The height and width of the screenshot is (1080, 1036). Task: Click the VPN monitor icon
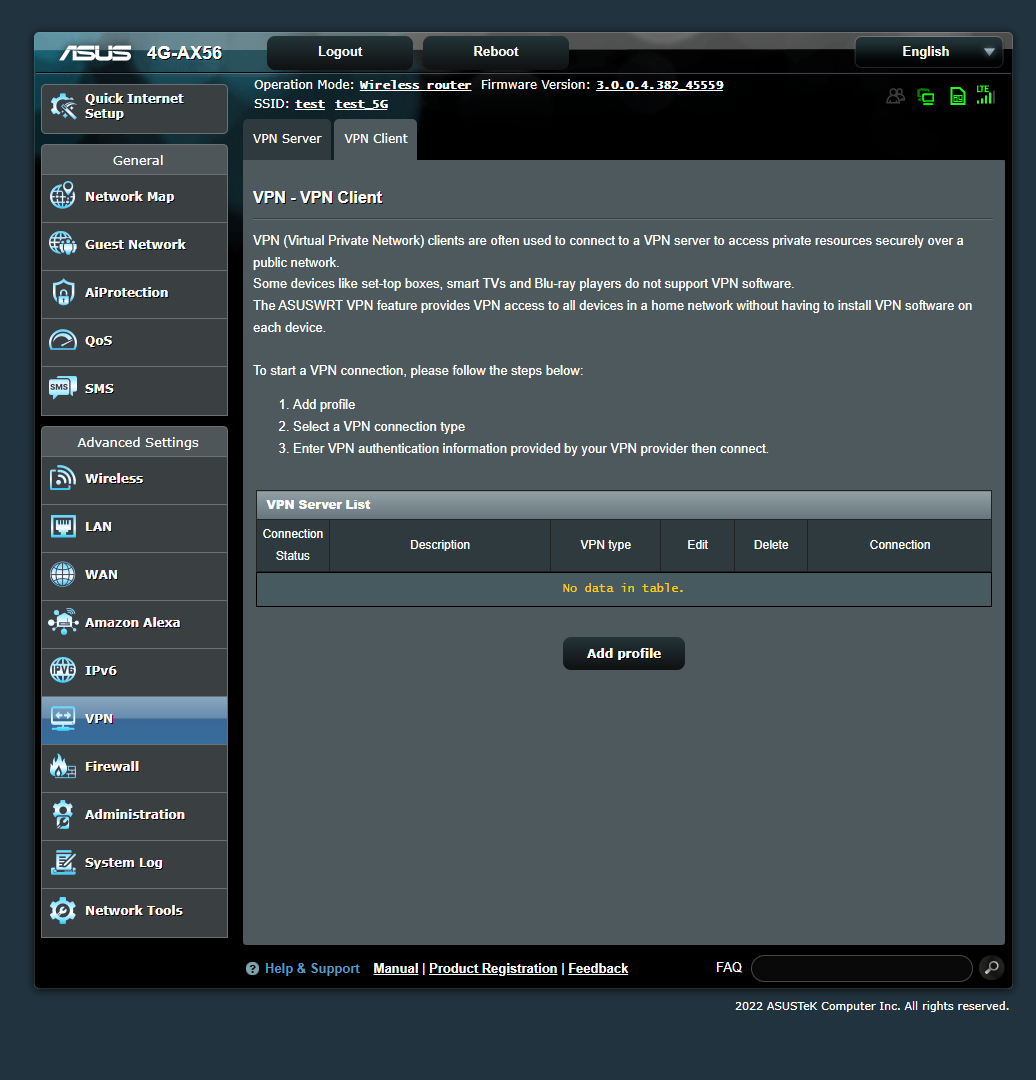63,718
